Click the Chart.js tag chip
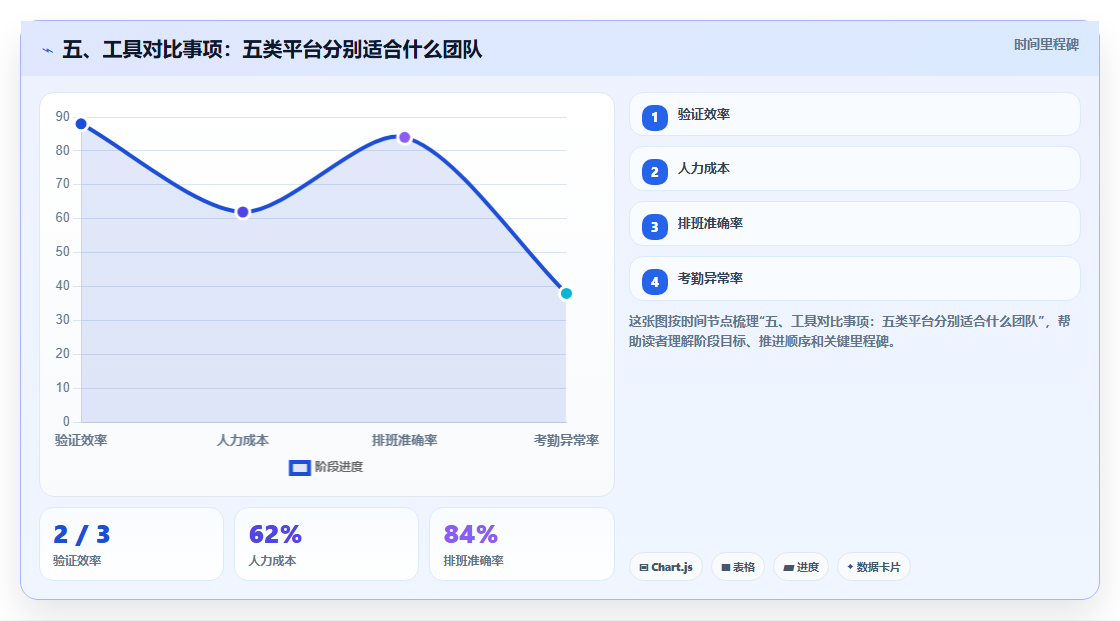 666,567
